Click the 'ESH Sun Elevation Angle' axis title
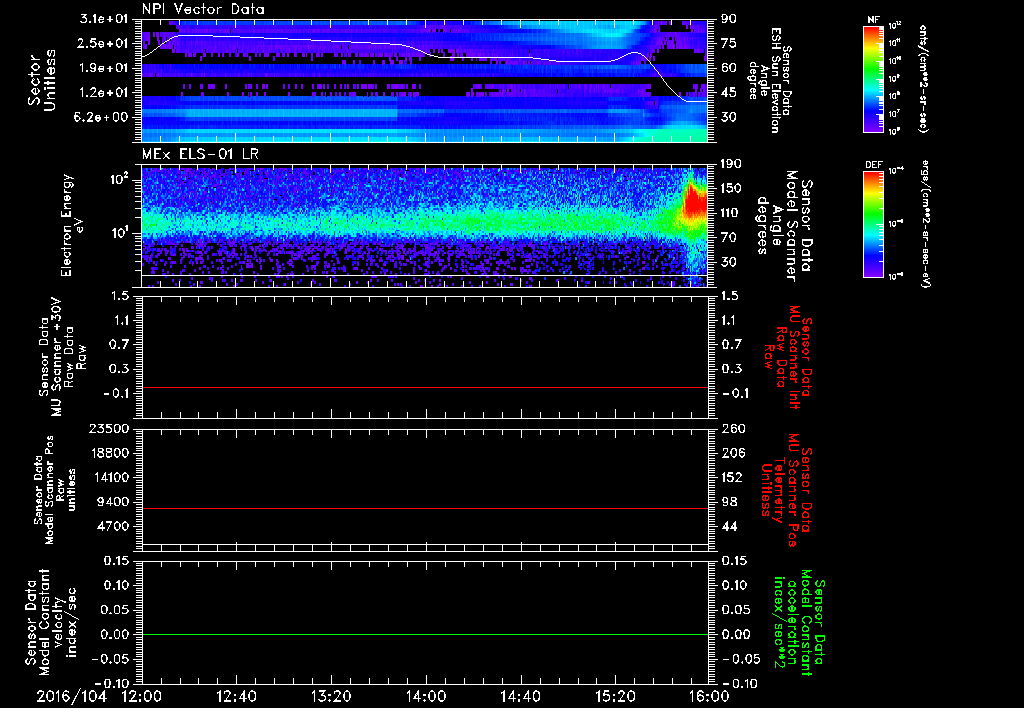Image resolution: width=1024 pixels, height=708 pixels. 770,80
